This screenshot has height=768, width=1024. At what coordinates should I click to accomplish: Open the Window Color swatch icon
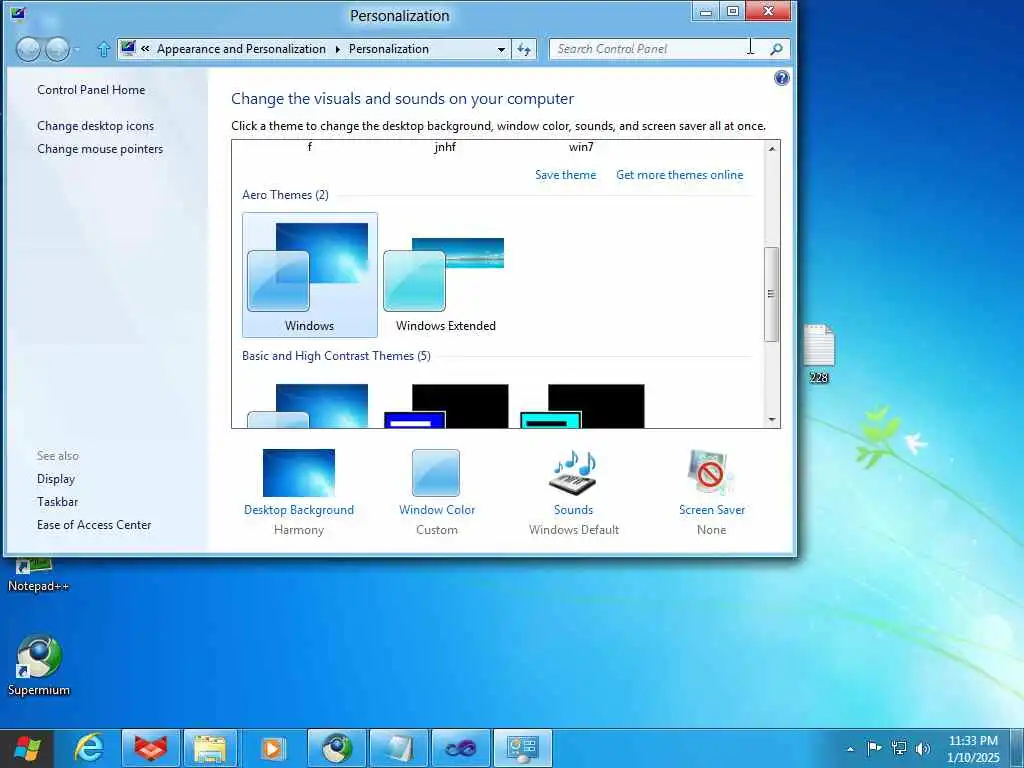pos(436,473)
